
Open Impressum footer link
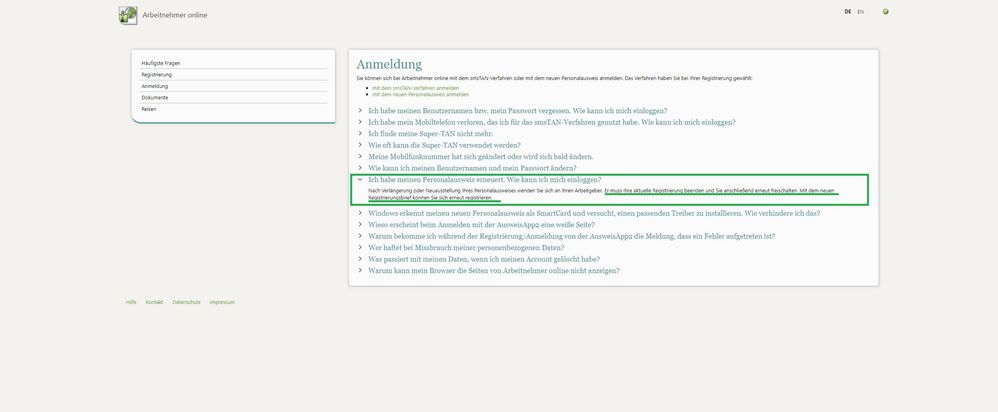point(222,301)
